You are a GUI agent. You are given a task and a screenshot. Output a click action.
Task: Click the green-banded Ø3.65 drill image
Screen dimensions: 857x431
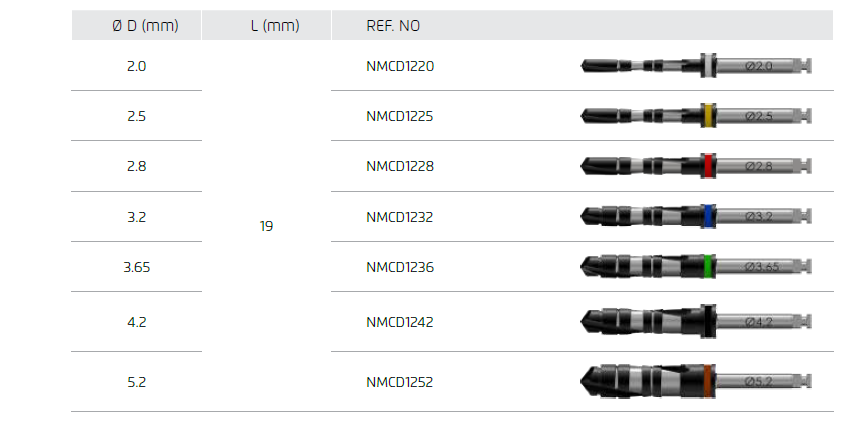(697, 267)
